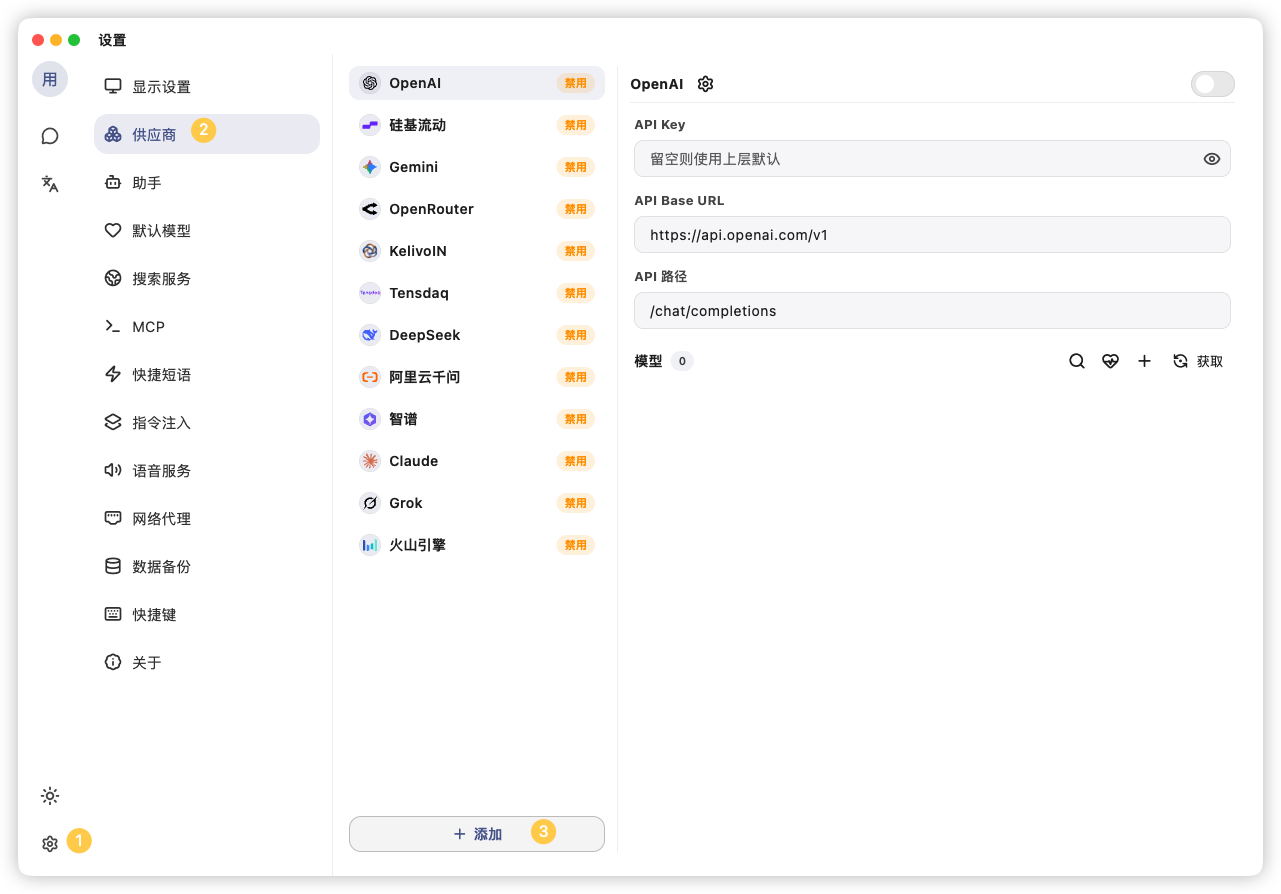Open the chat page via the speech bubble icon

[x=49, y=135]
